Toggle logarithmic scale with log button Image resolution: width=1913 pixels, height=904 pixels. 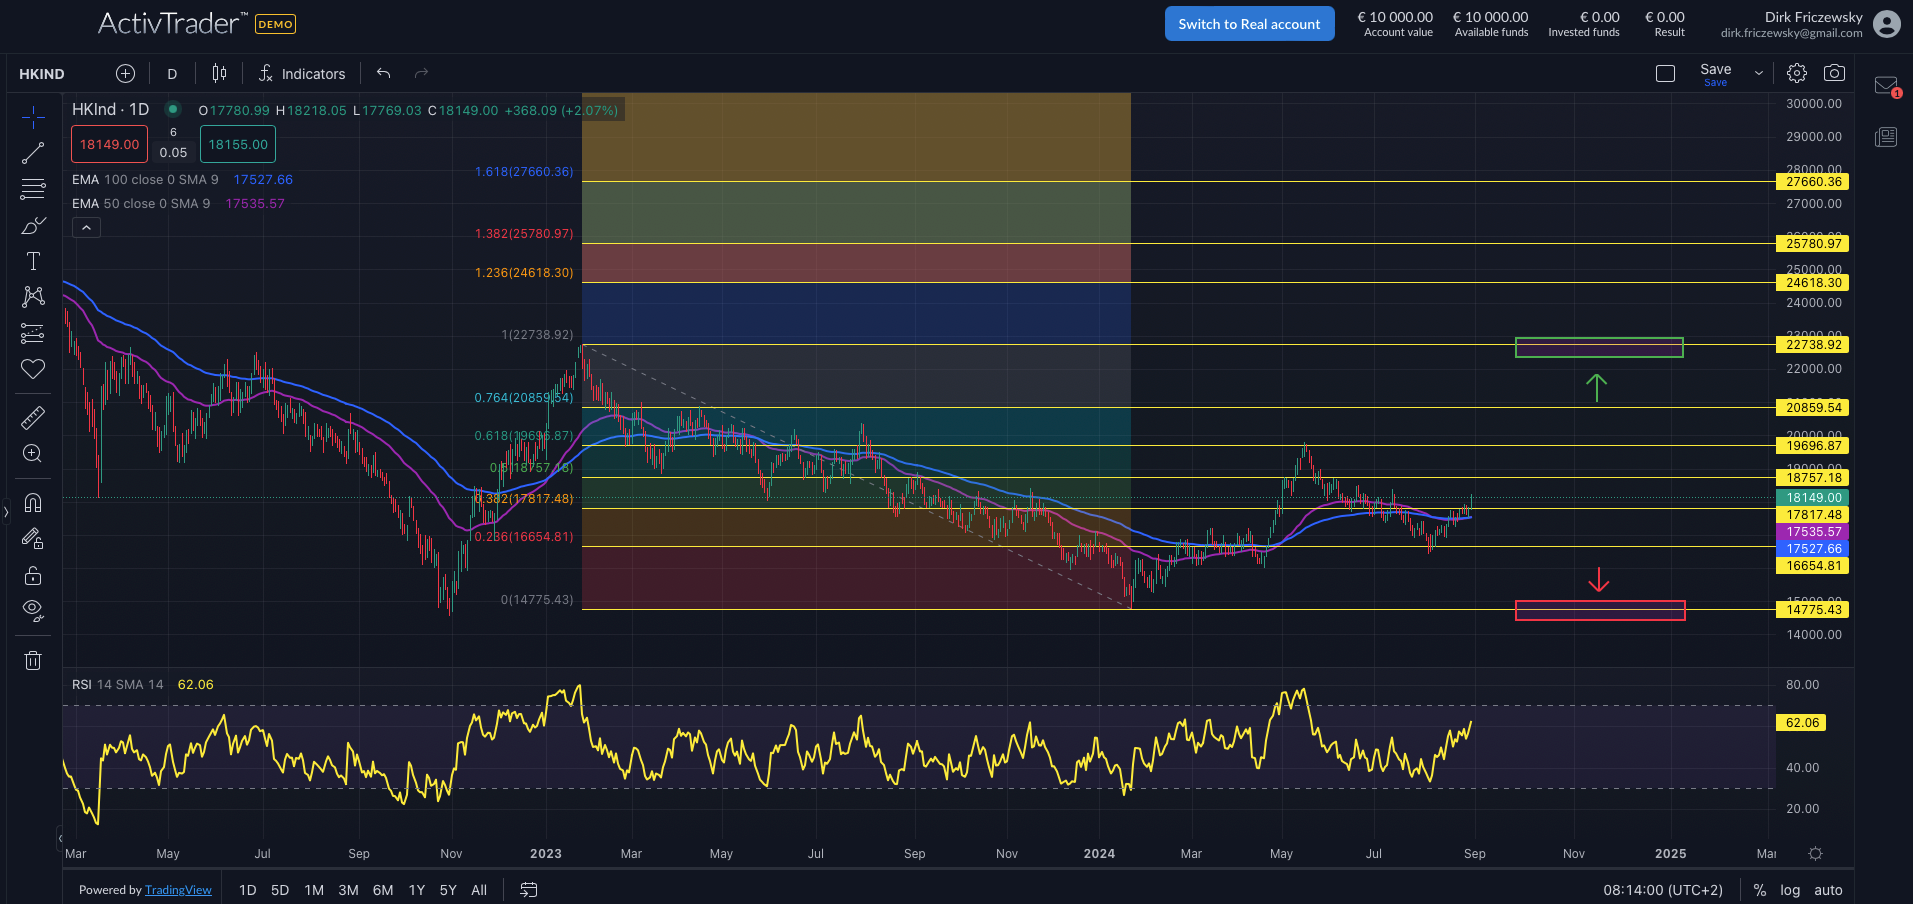[x=1790, y=890]
